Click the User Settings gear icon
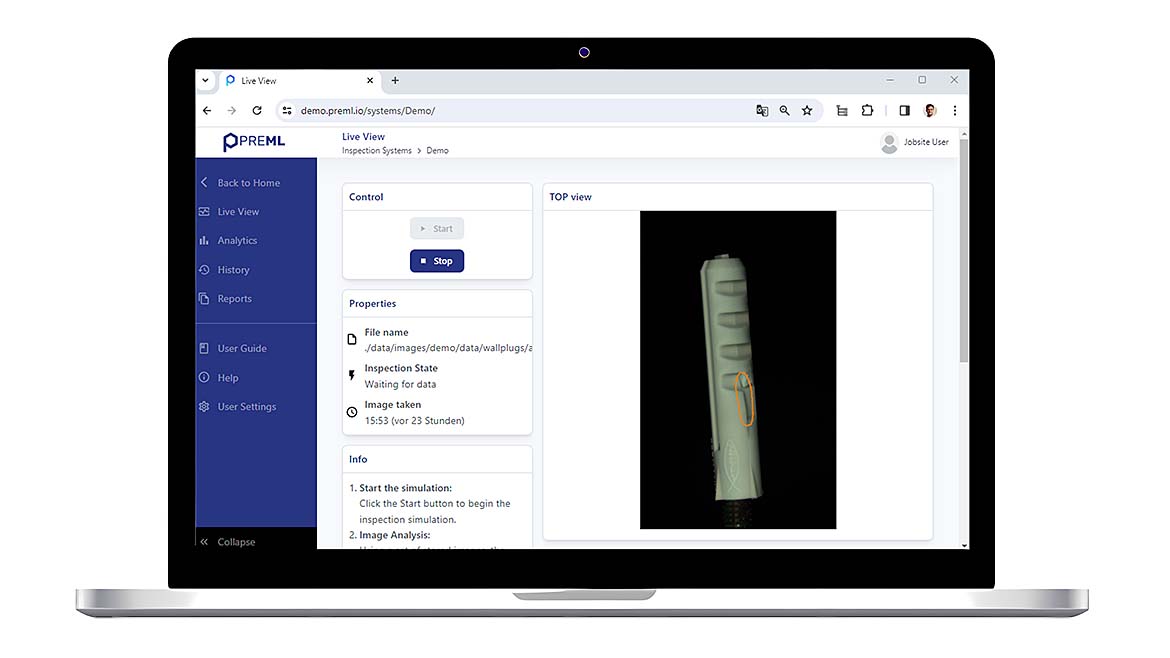 pos(204,407)
